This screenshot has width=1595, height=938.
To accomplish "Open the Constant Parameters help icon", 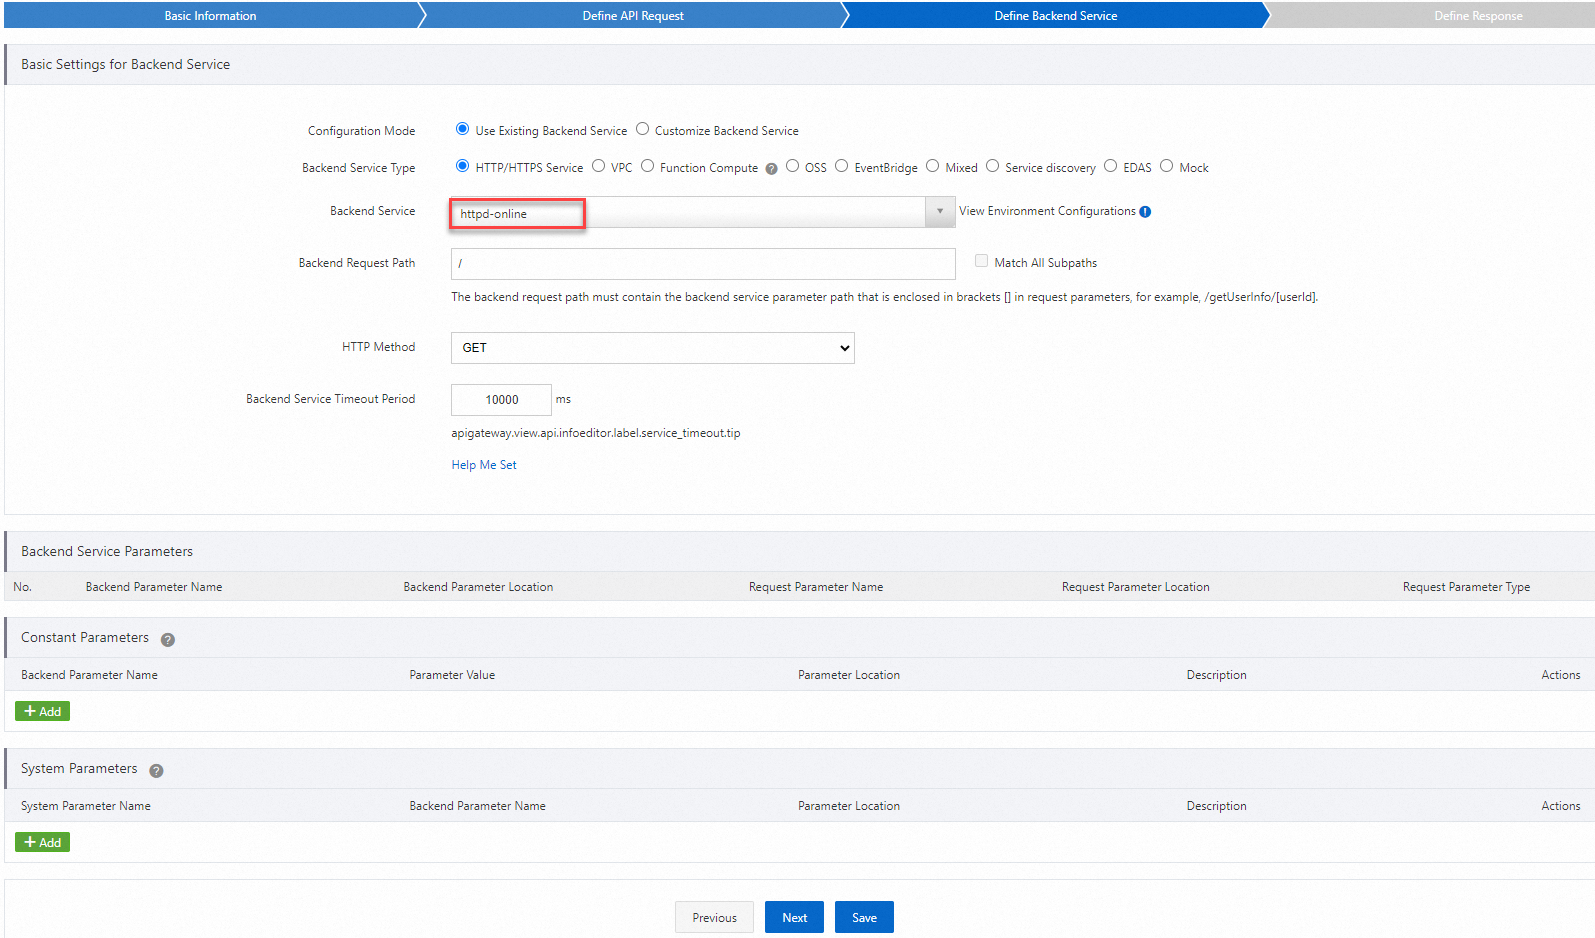I will point(168,640).
